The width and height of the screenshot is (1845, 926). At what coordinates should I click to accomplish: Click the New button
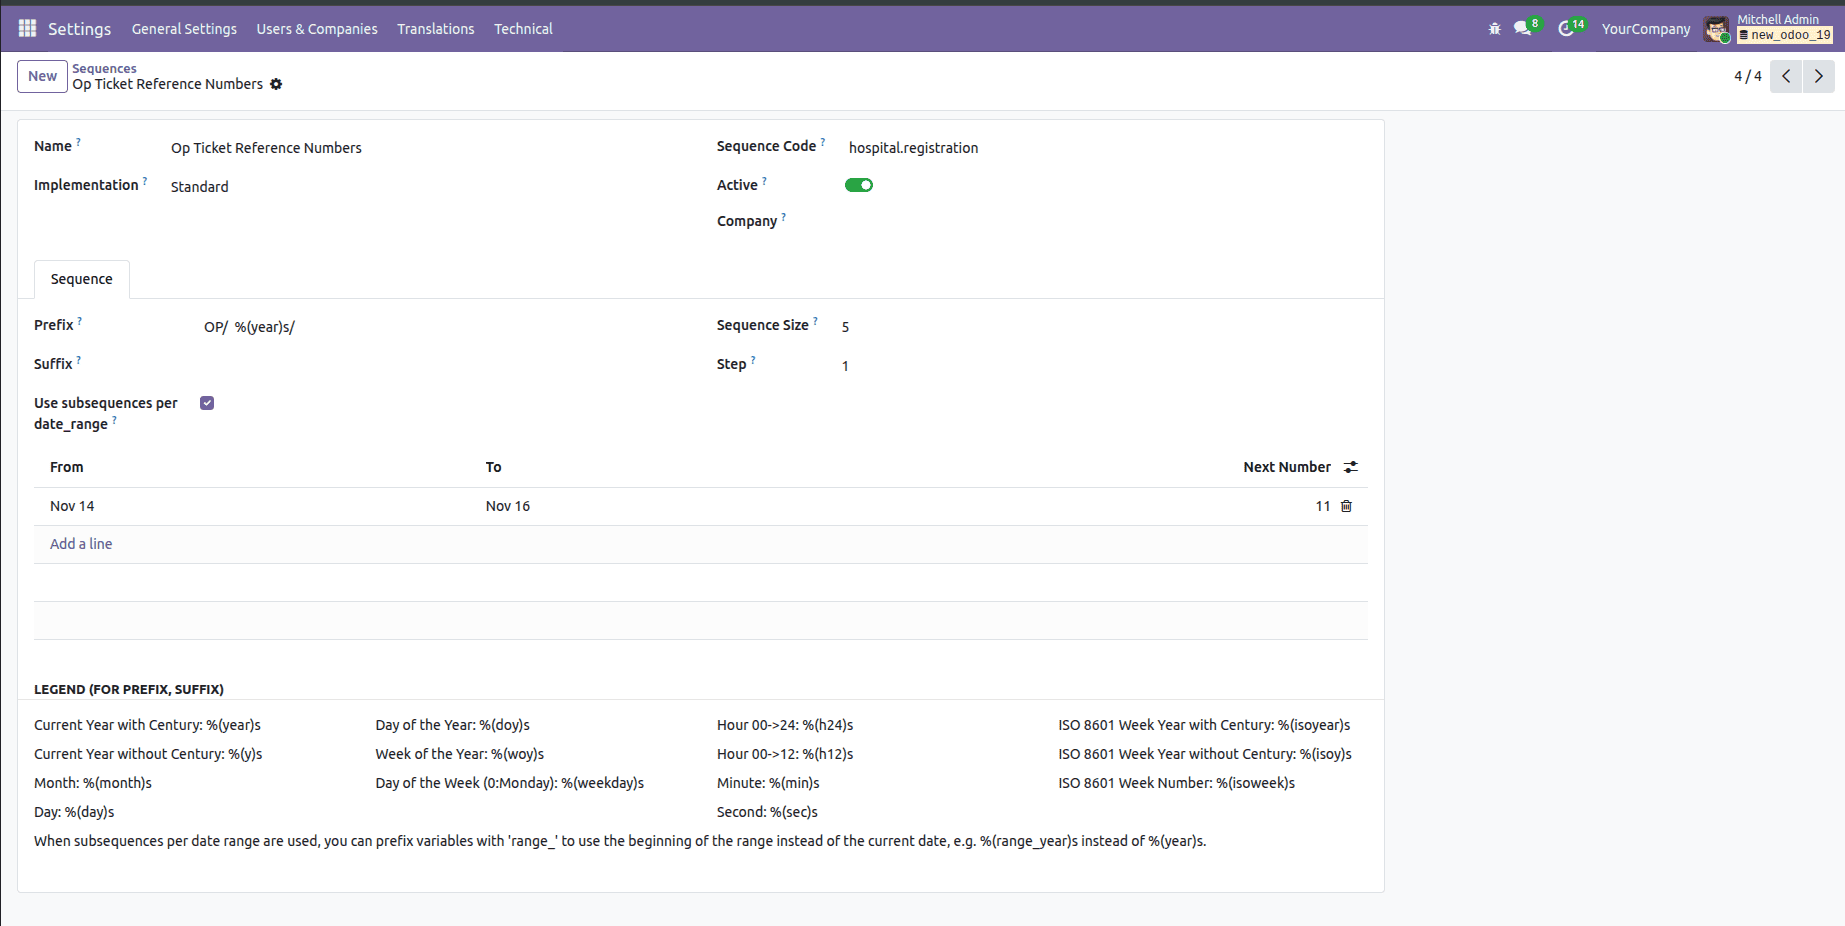[41, 76]
